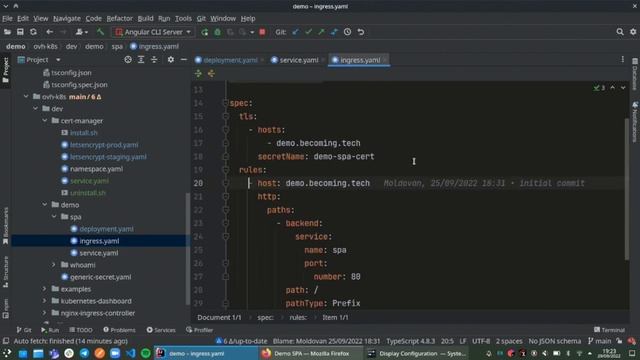The image size is (640, 360).
Task: Expand the kubernetes-dashboard folder
Action: [44, 301]
